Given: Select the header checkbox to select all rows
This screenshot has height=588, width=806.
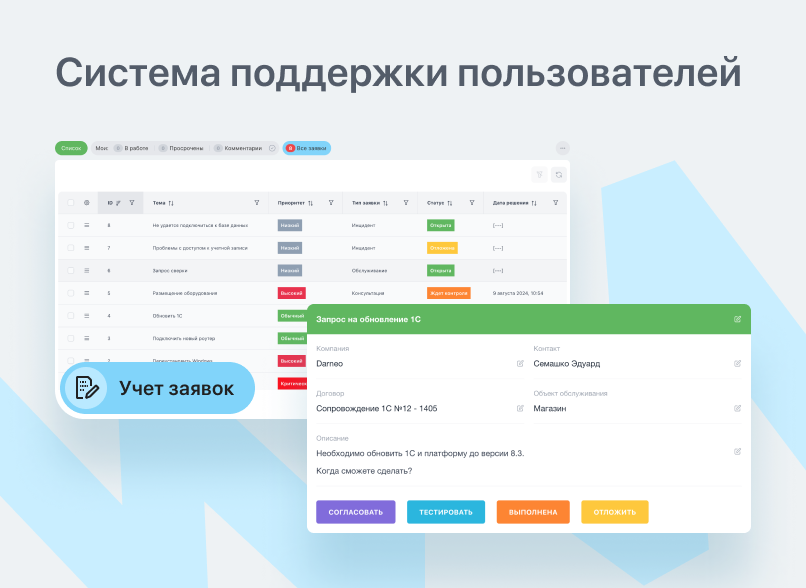Looking at the screenshot, I should [70, 200].
